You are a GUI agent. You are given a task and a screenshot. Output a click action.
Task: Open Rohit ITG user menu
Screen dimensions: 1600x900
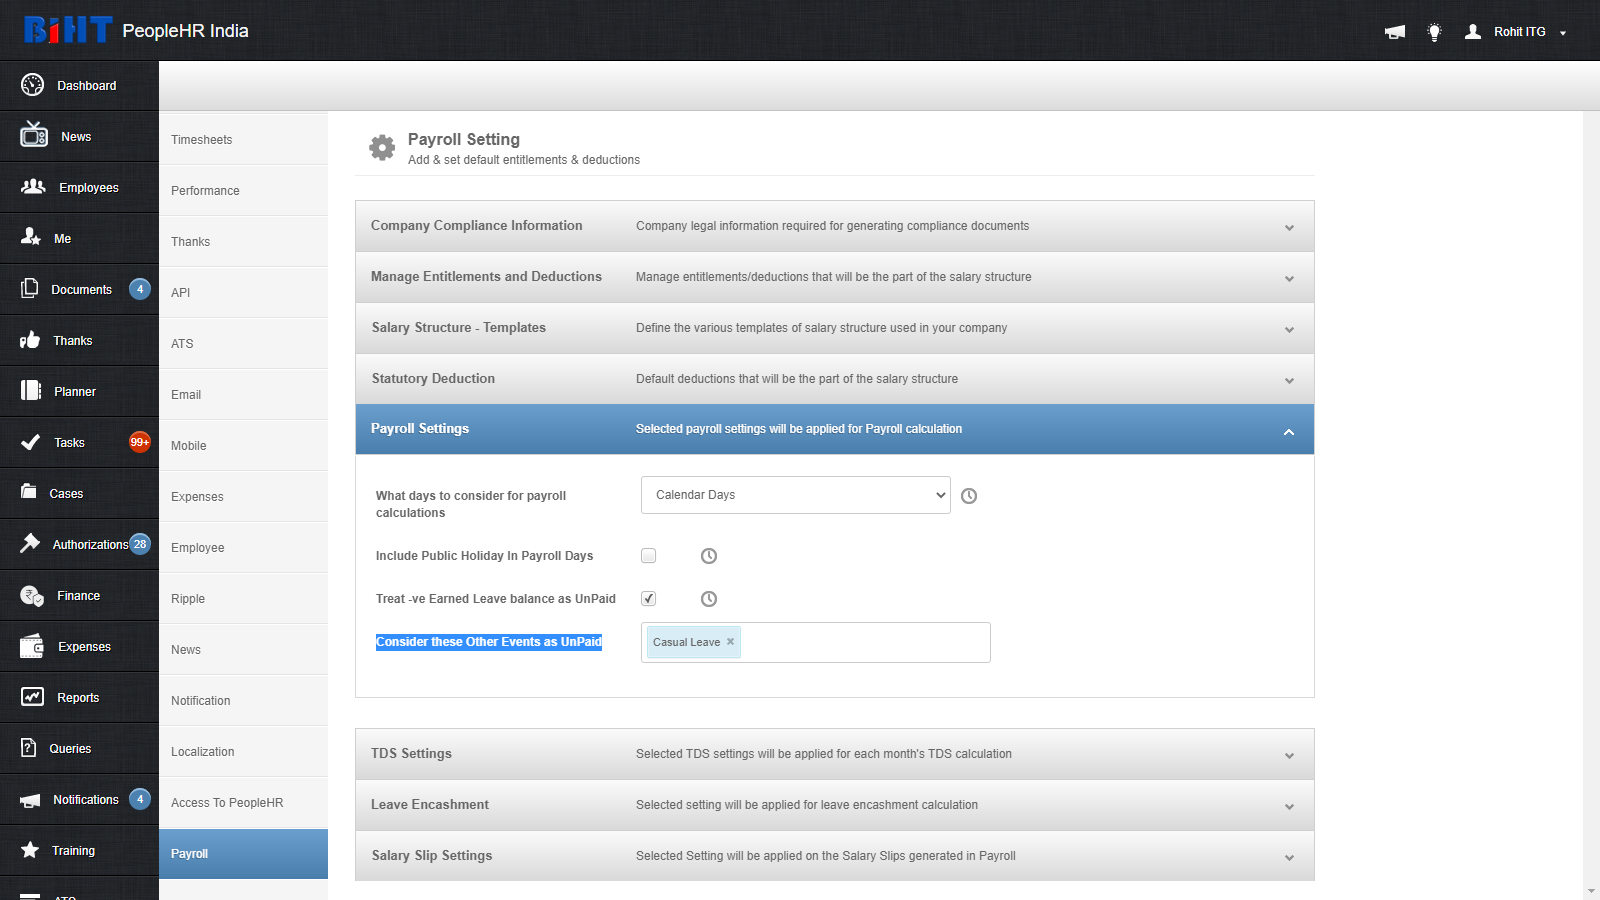tap(1515, 32)
